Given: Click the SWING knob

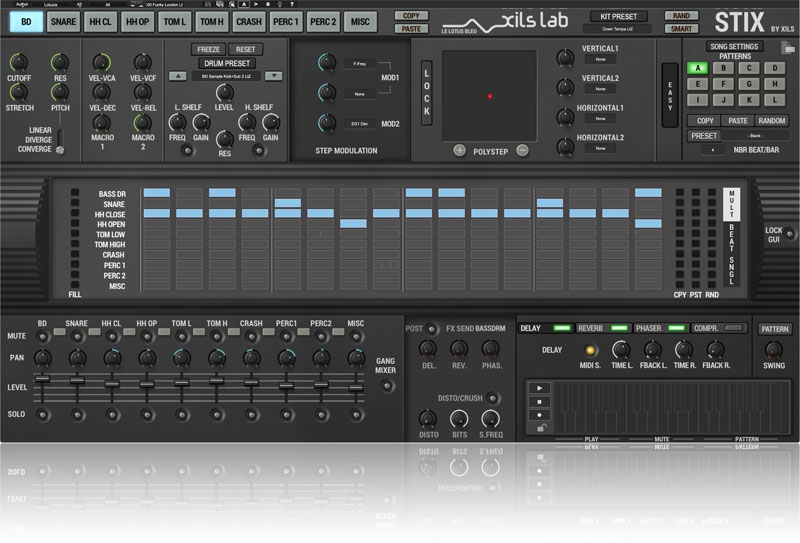Looking at the screenshot, I should (774, 350).
